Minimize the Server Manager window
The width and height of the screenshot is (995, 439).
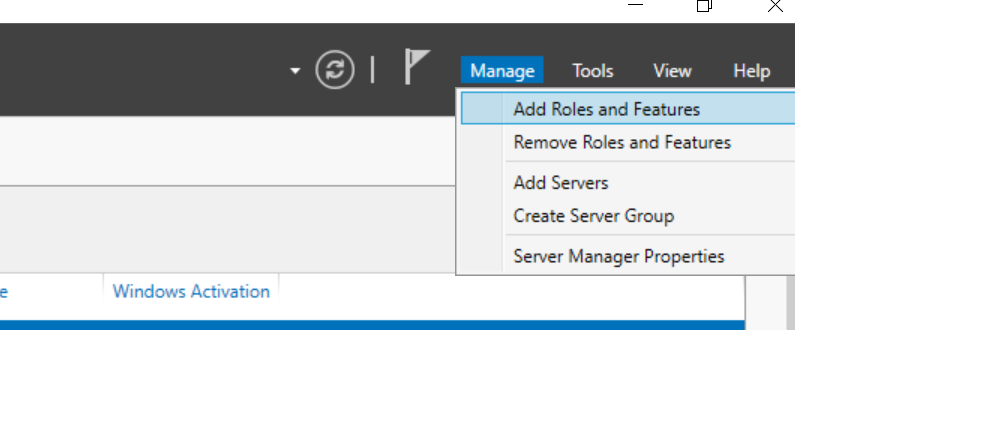click(x=635, y=6)
